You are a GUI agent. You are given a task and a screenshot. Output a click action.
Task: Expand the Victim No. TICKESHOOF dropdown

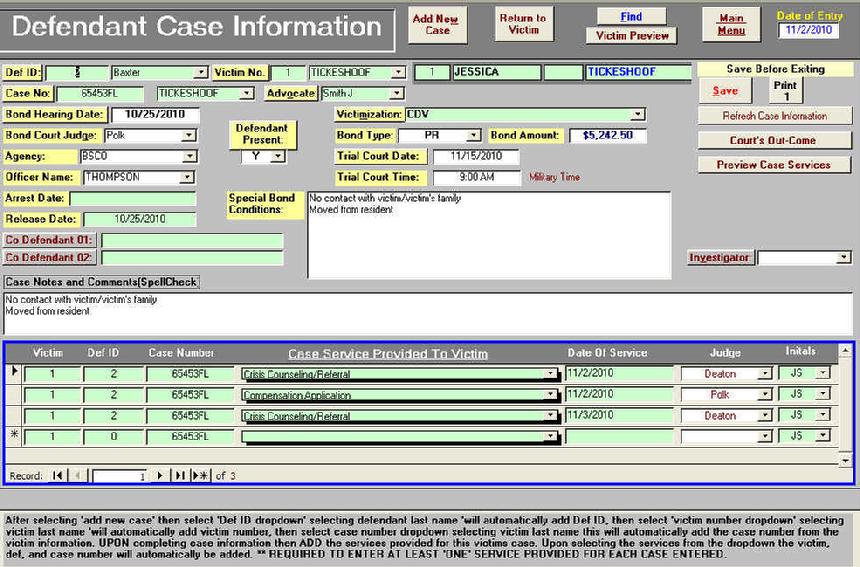click(x=399, y=72)
